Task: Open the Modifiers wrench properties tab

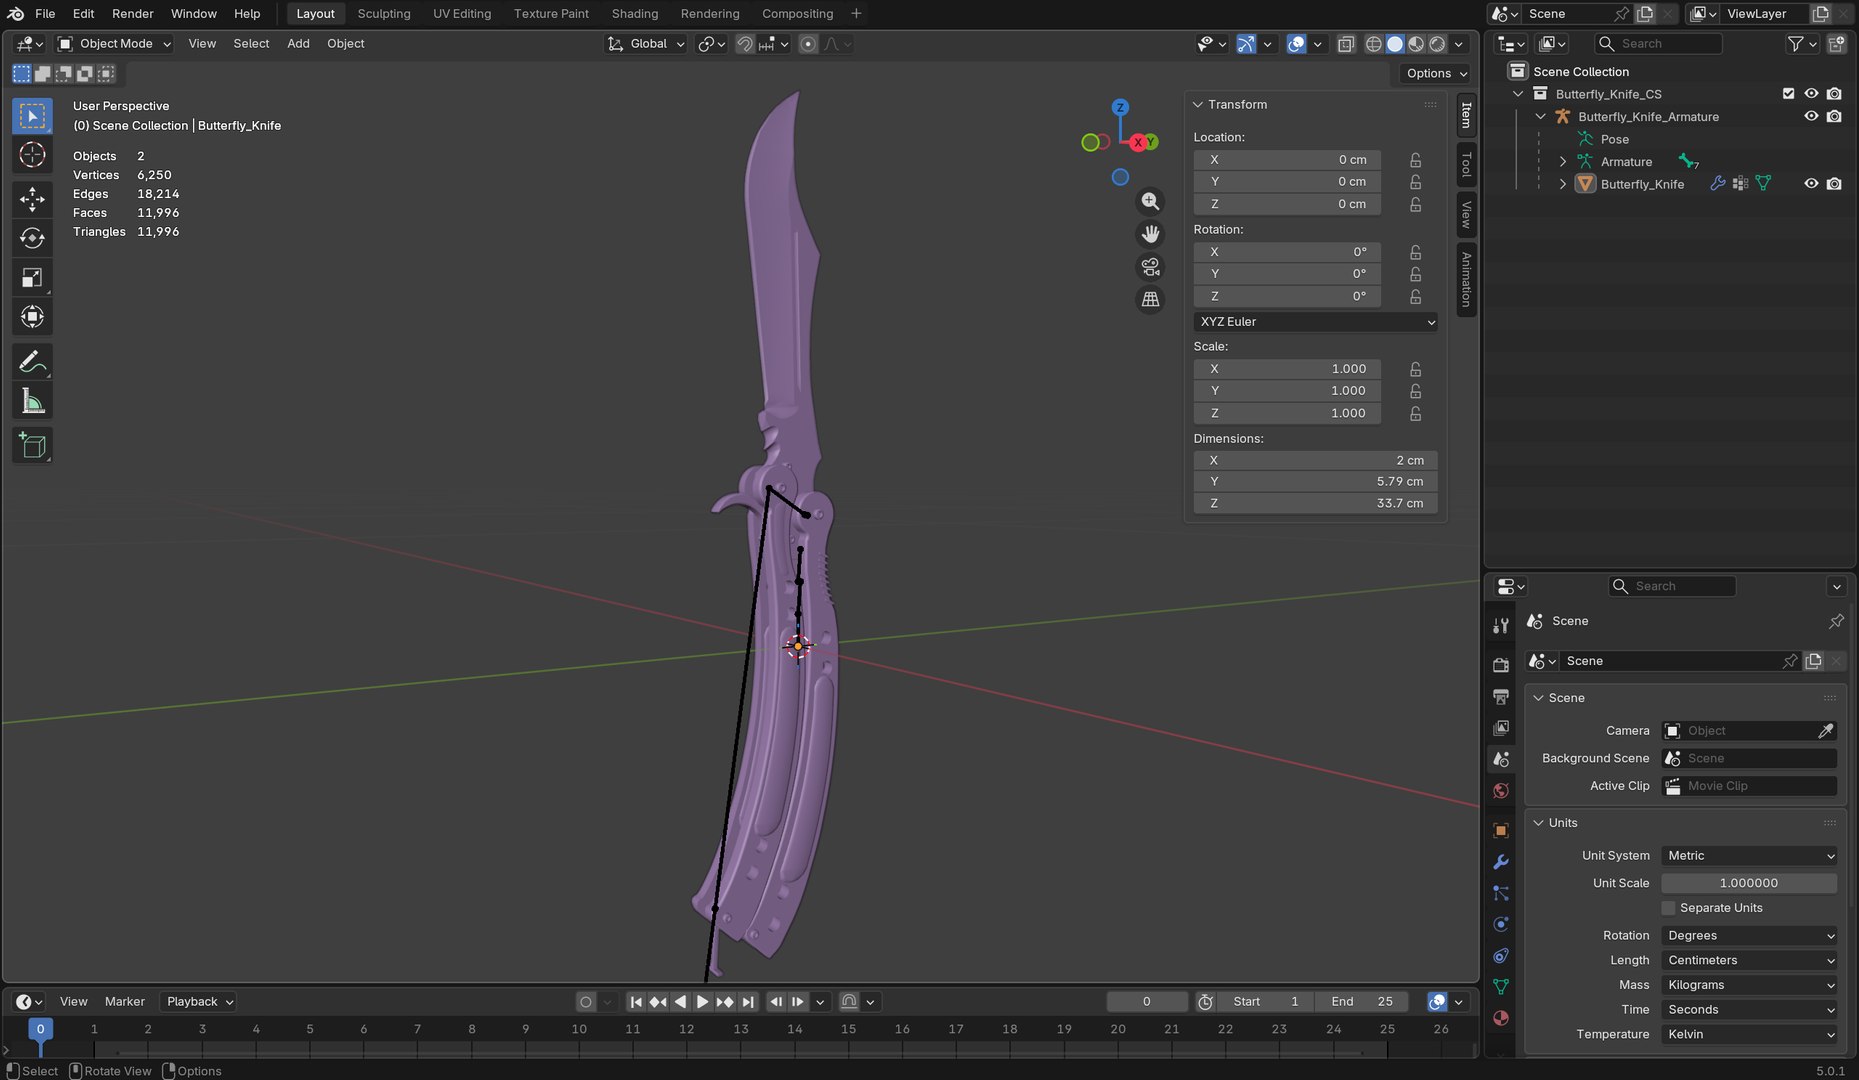Action: coord(1500,862)
